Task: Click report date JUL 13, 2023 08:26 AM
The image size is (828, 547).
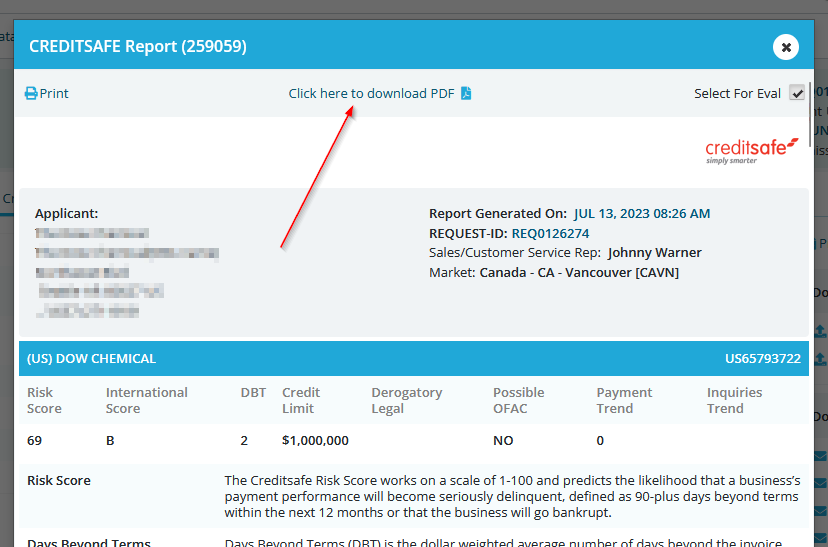Action: point(642,213)
